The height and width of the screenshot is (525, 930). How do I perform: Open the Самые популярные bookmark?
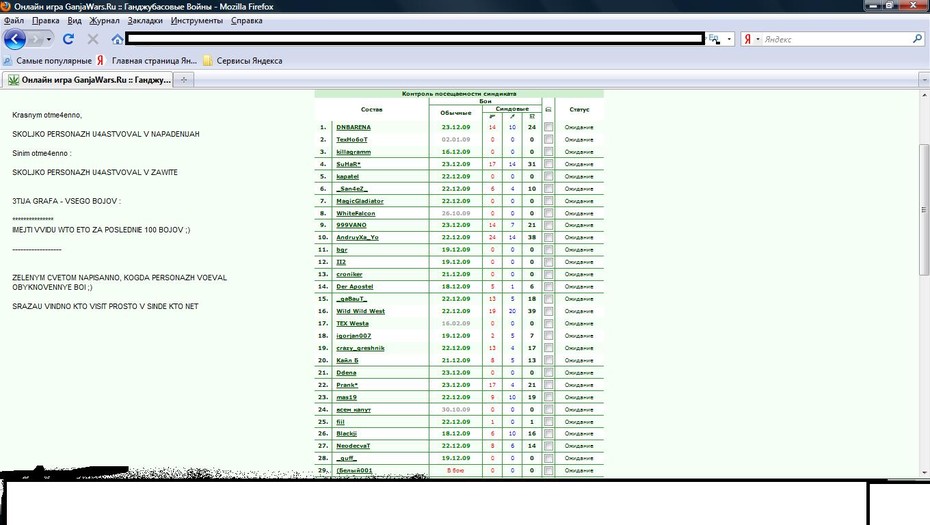[47, 61]
